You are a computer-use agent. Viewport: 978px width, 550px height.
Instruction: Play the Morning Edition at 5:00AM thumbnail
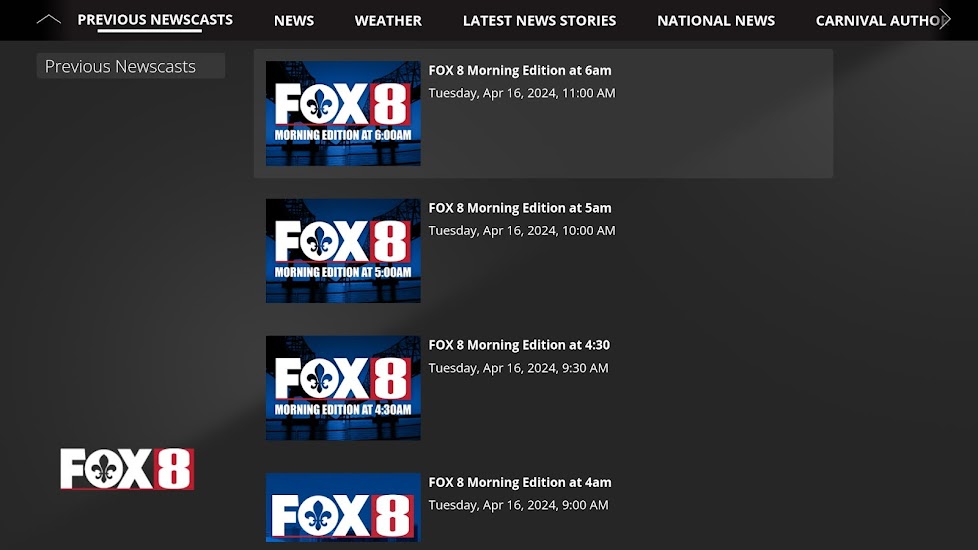pos(343,251)
